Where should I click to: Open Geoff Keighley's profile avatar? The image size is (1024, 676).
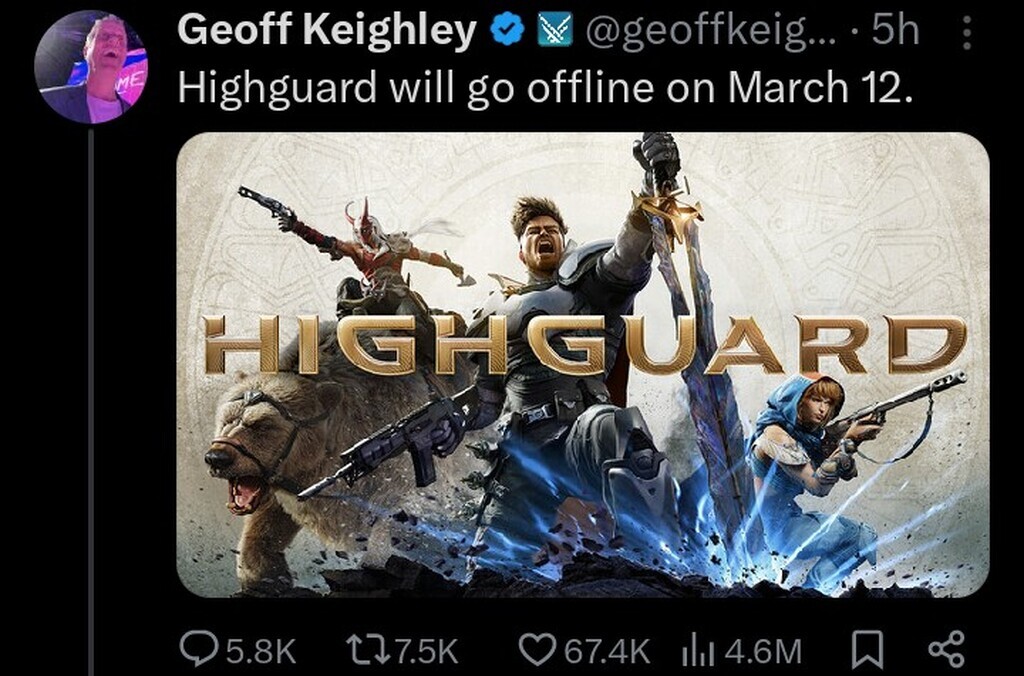91,67
